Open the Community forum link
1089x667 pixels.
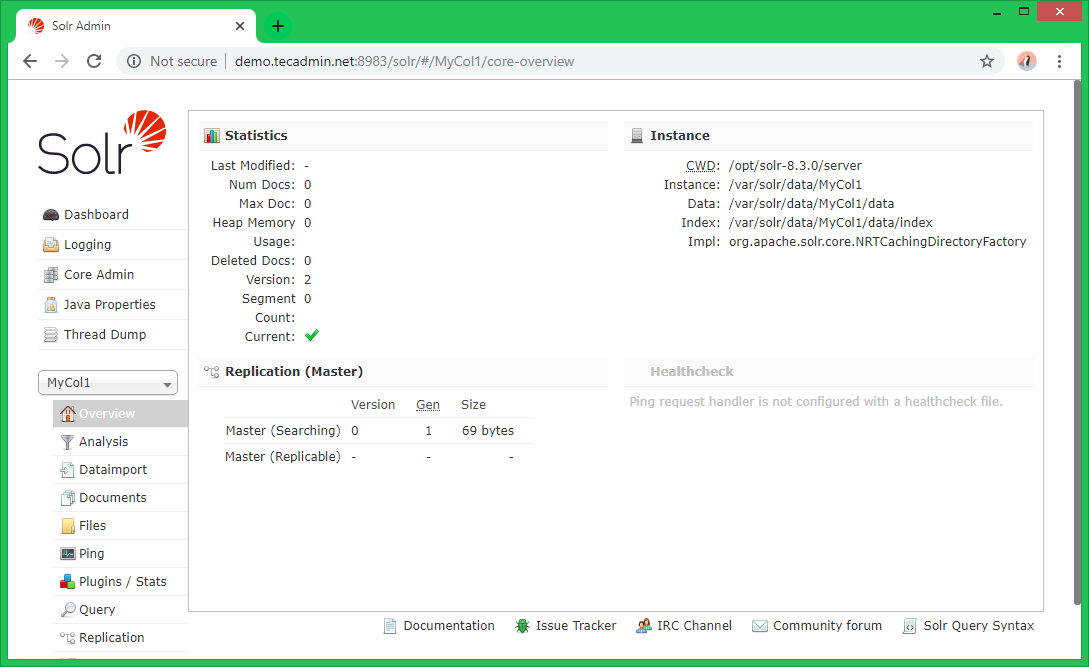point(827,626)
